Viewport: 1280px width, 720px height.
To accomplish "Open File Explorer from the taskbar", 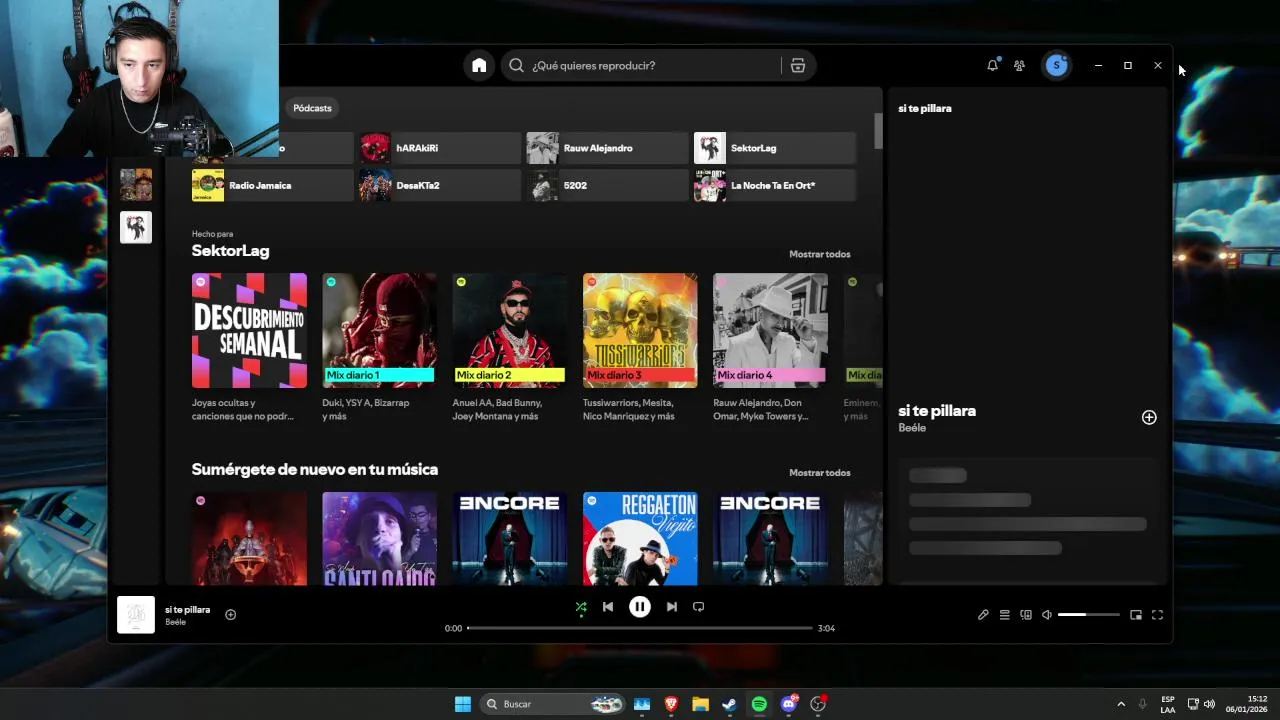I will pyautogui.click(x=700, y=704).
